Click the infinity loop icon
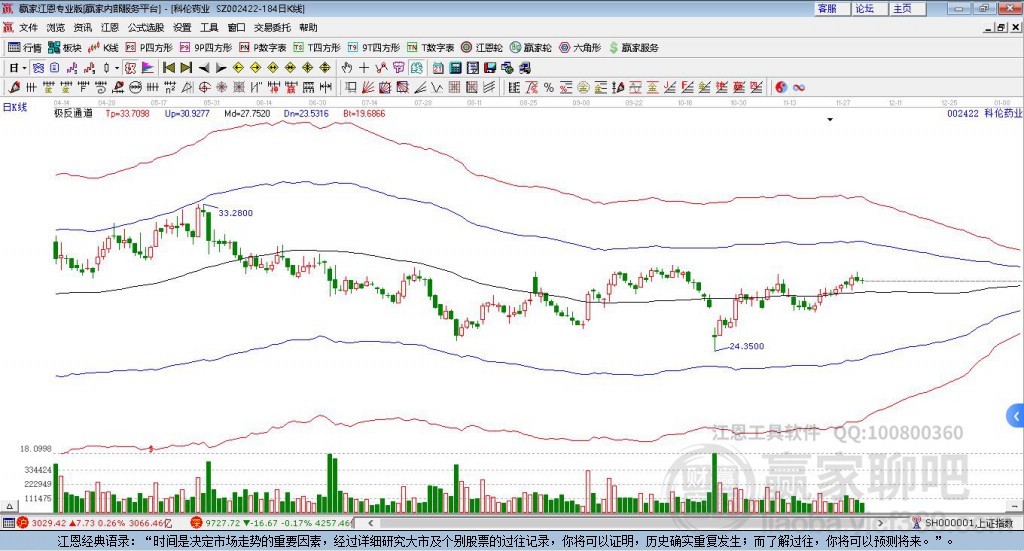 799,87
